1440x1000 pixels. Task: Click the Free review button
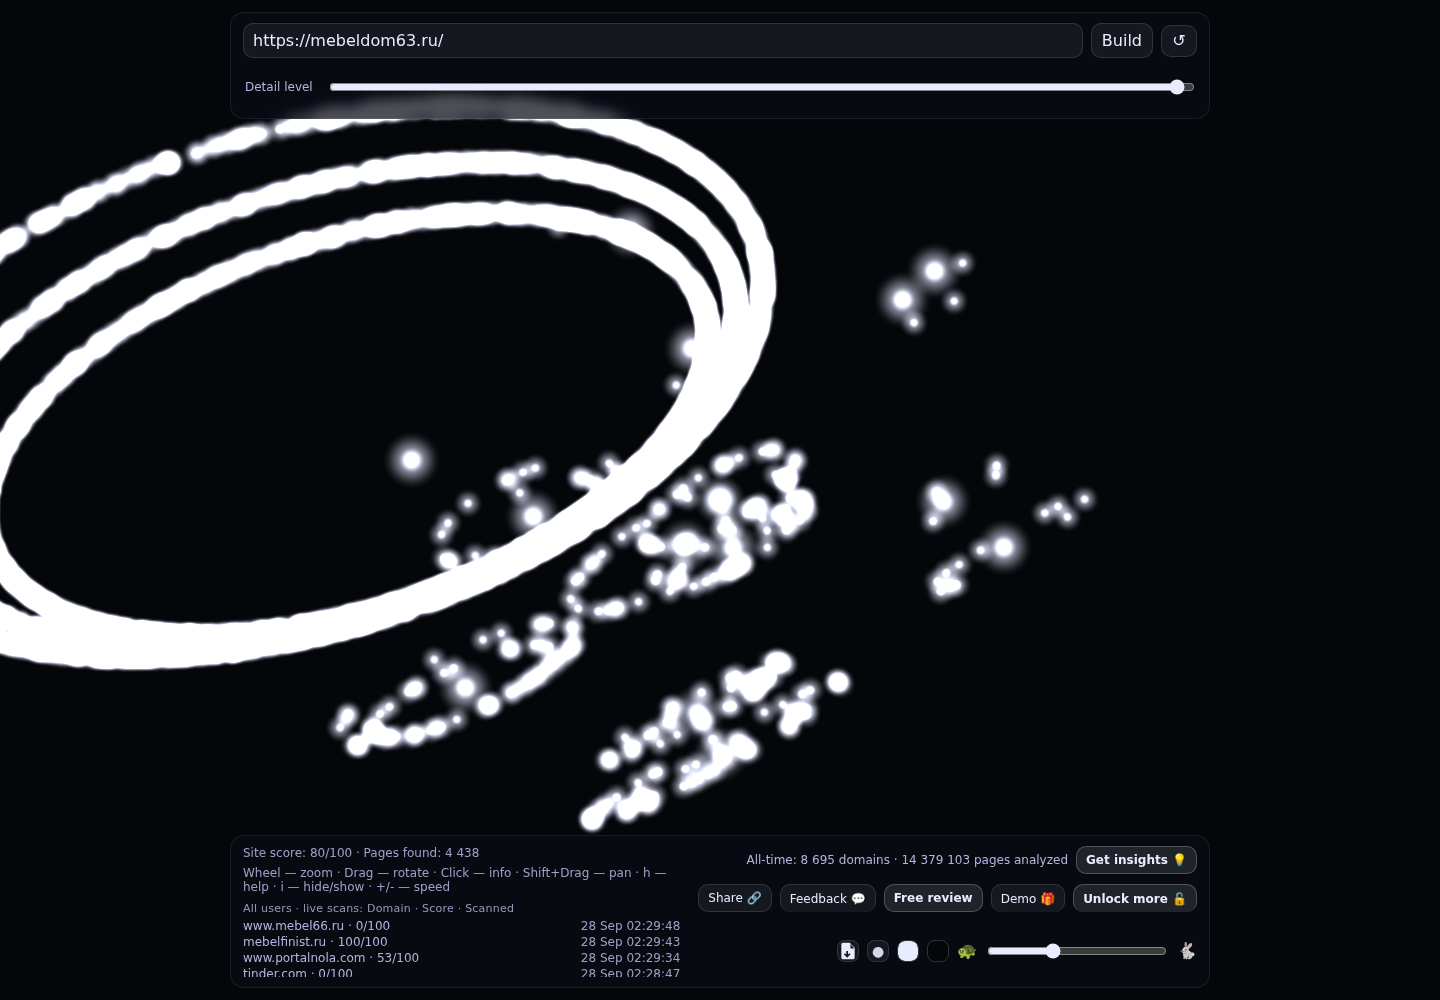(933, 898)
